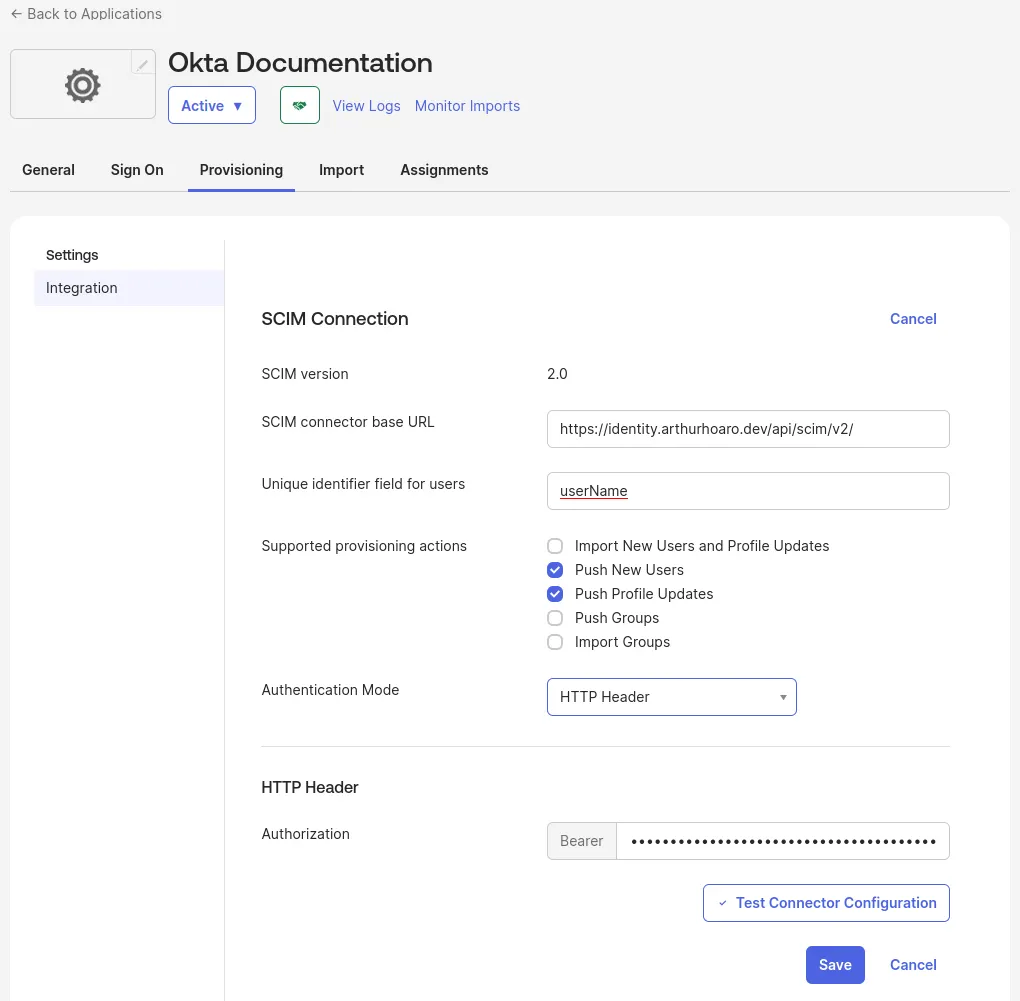Click Cancel next to the Save button
1020x1001 pixels.
(913, 965)
